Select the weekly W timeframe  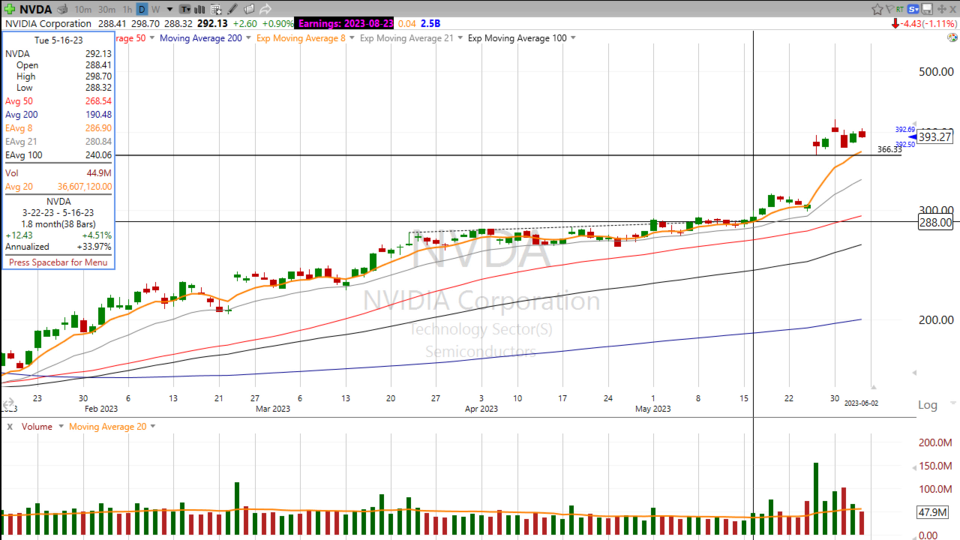(156, 9)
